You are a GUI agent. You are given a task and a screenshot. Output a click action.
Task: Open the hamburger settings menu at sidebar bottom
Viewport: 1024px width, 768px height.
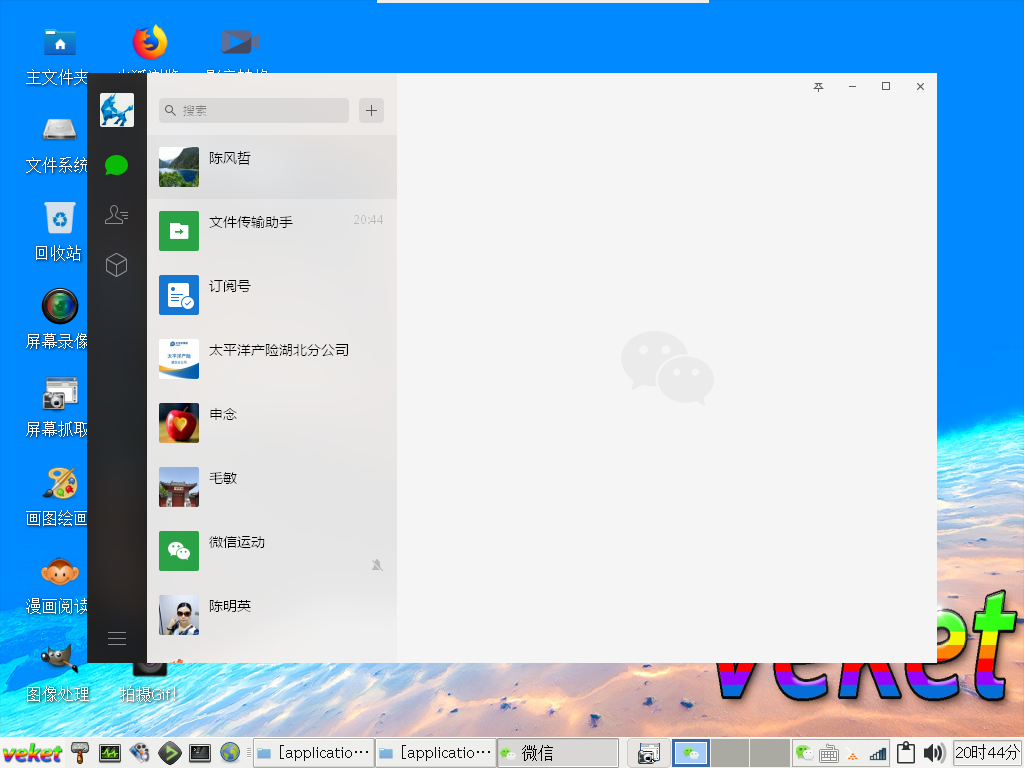coord(117,638)
